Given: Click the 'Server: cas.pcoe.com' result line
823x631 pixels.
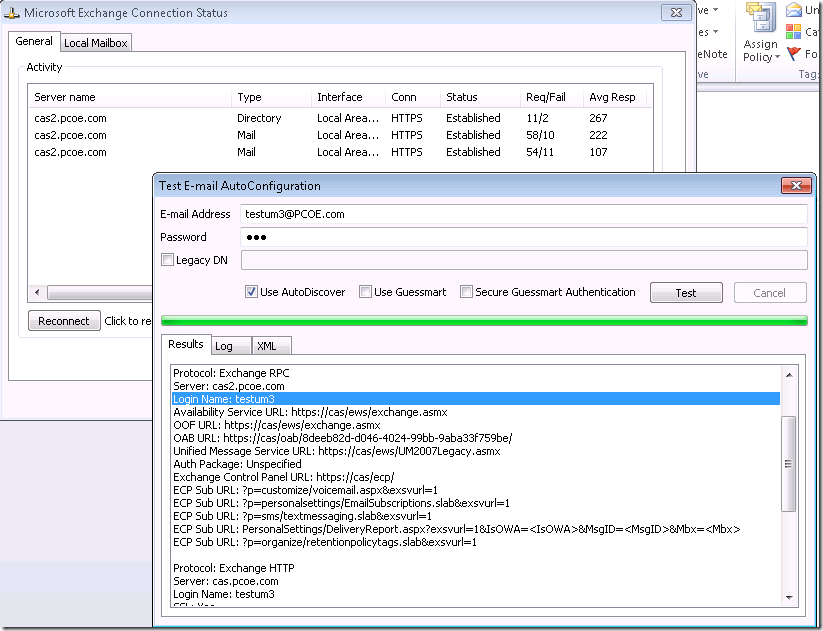Looking at the screenshot, I should [476, 581].
